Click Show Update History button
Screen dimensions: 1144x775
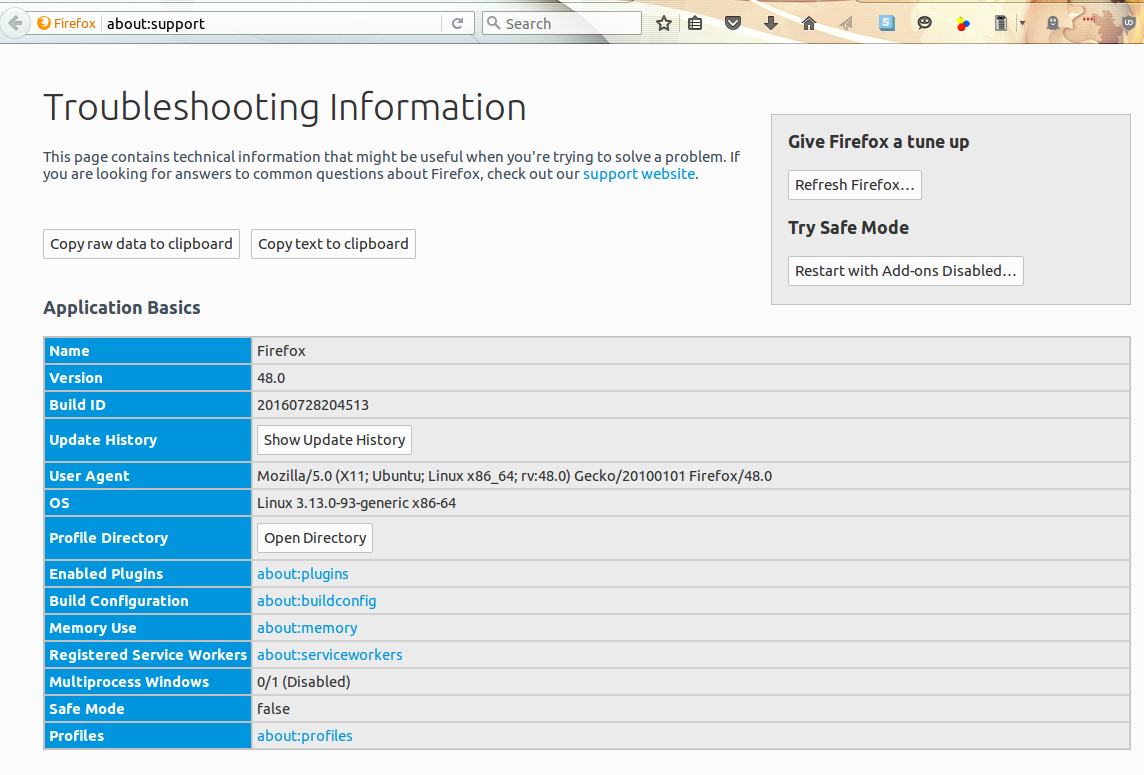point(334,440)
